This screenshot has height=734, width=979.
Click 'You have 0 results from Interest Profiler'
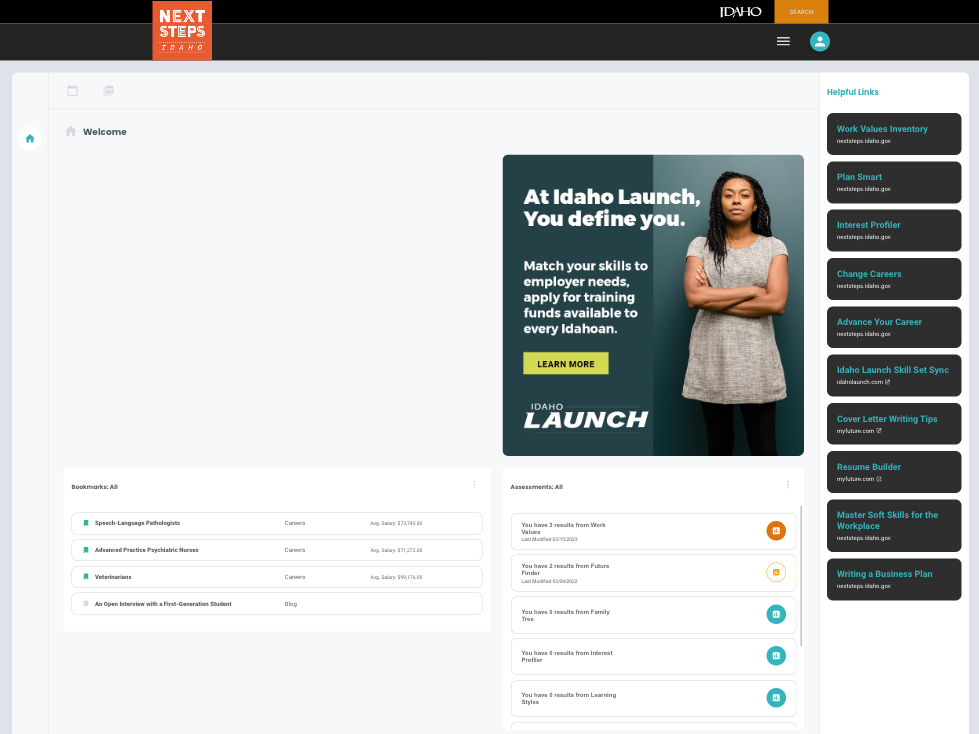click(x=567, y=656)
